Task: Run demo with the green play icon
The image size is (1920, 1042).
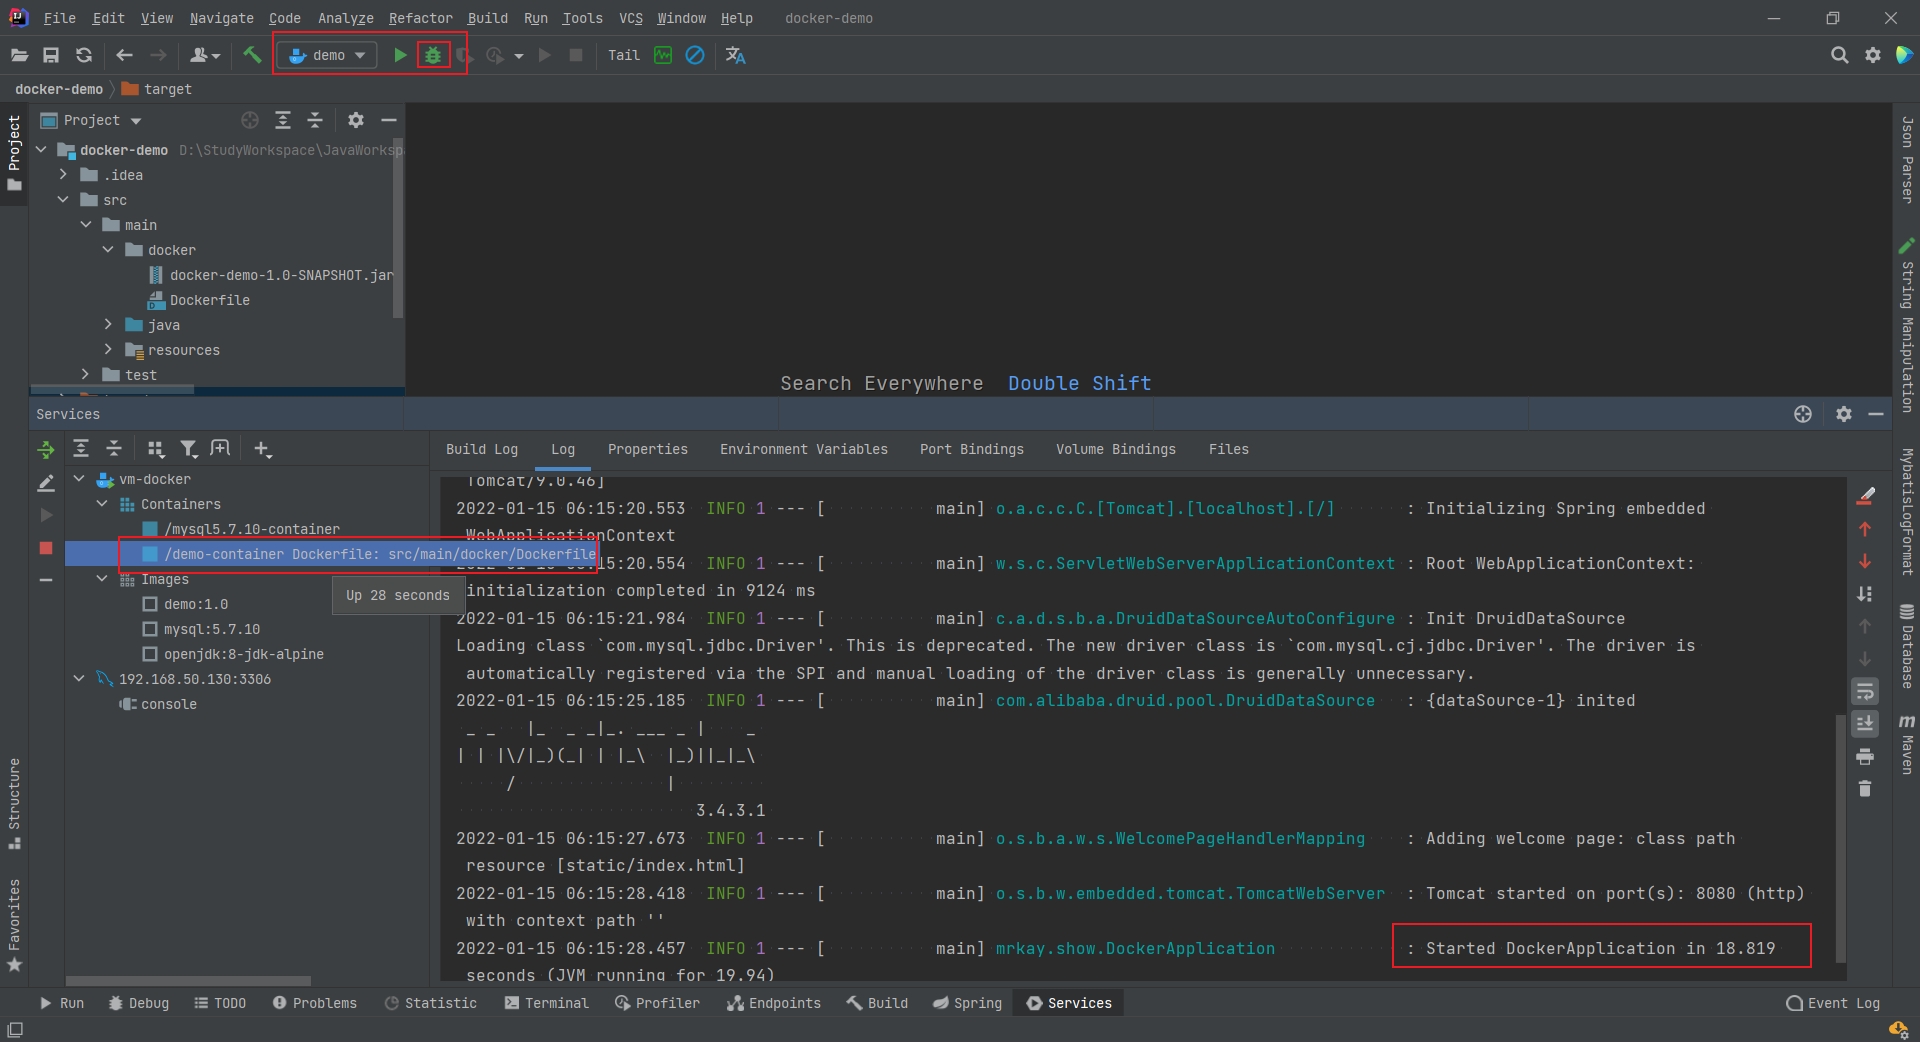Action: coord(400,55)
